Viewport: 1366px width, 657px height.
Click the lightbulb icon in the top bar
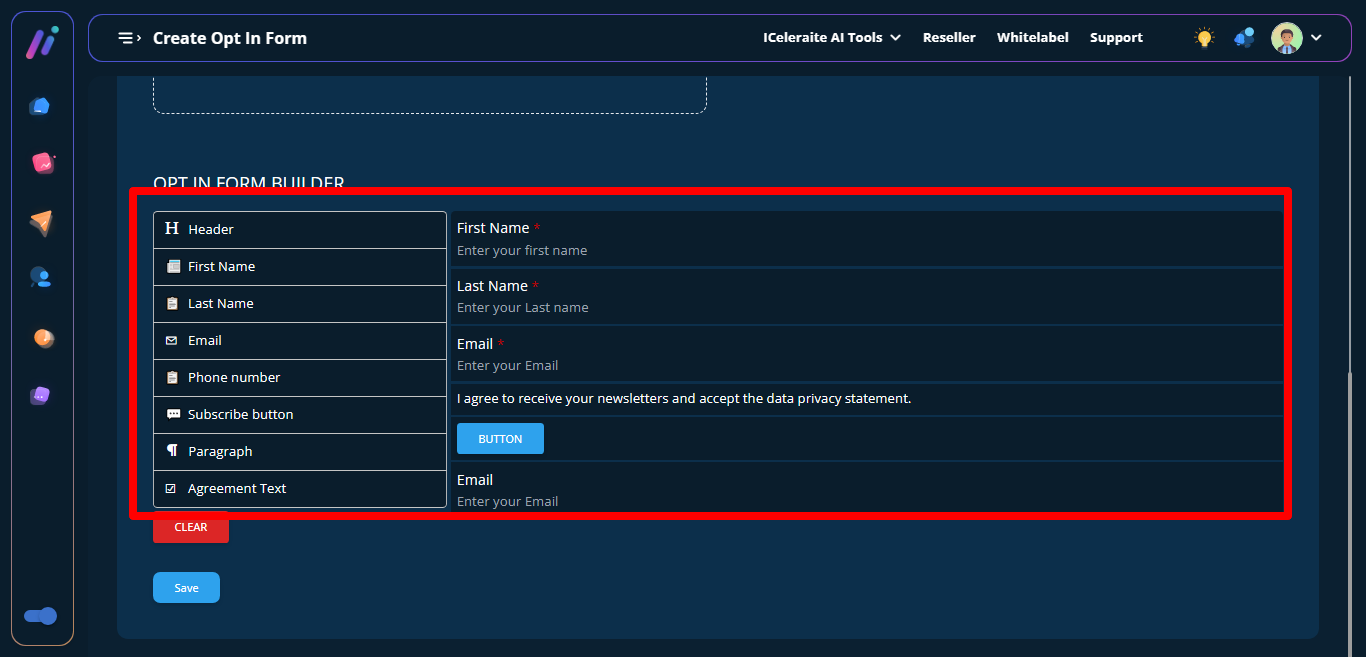(1204, 38)
